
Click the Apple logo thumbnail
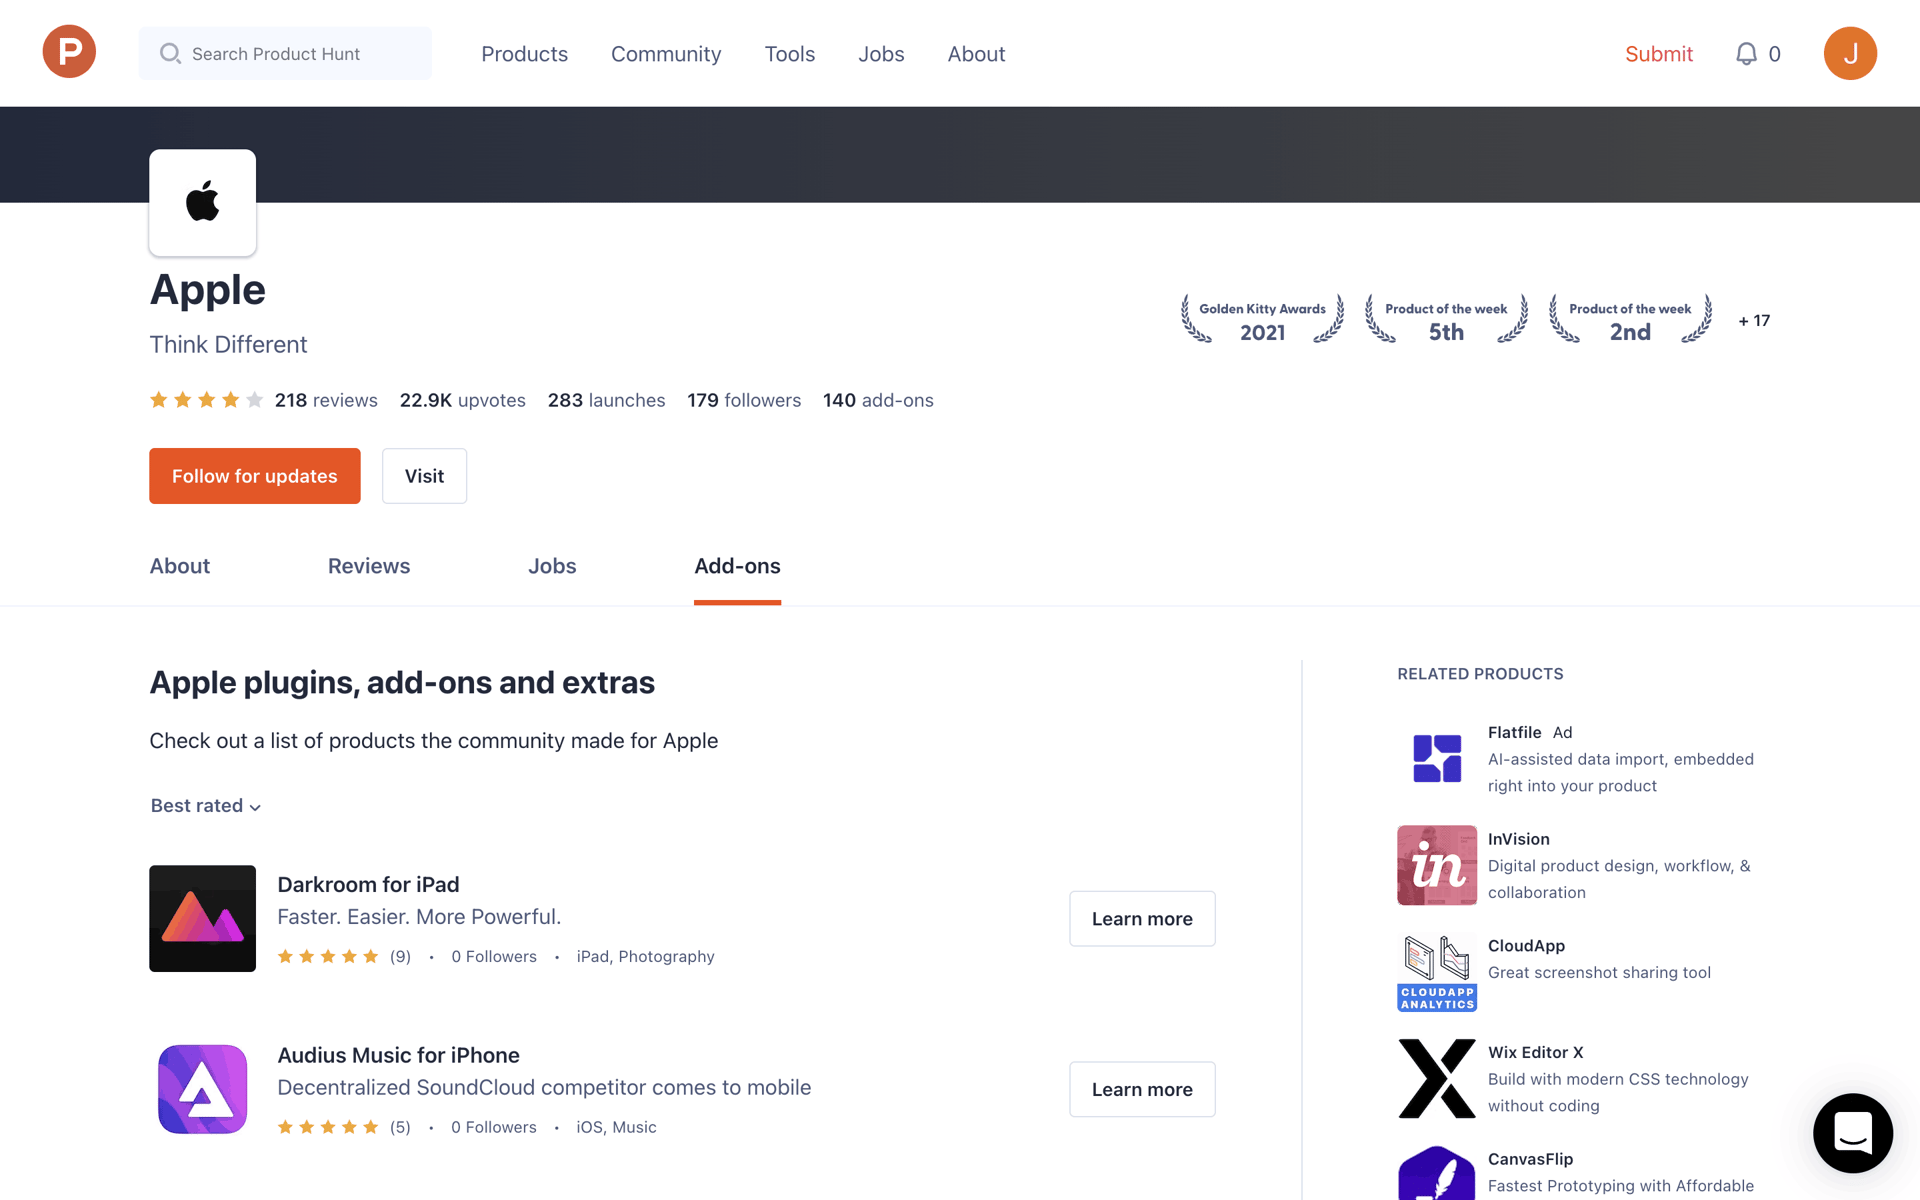pyautogui.click(x=203, y=203)
